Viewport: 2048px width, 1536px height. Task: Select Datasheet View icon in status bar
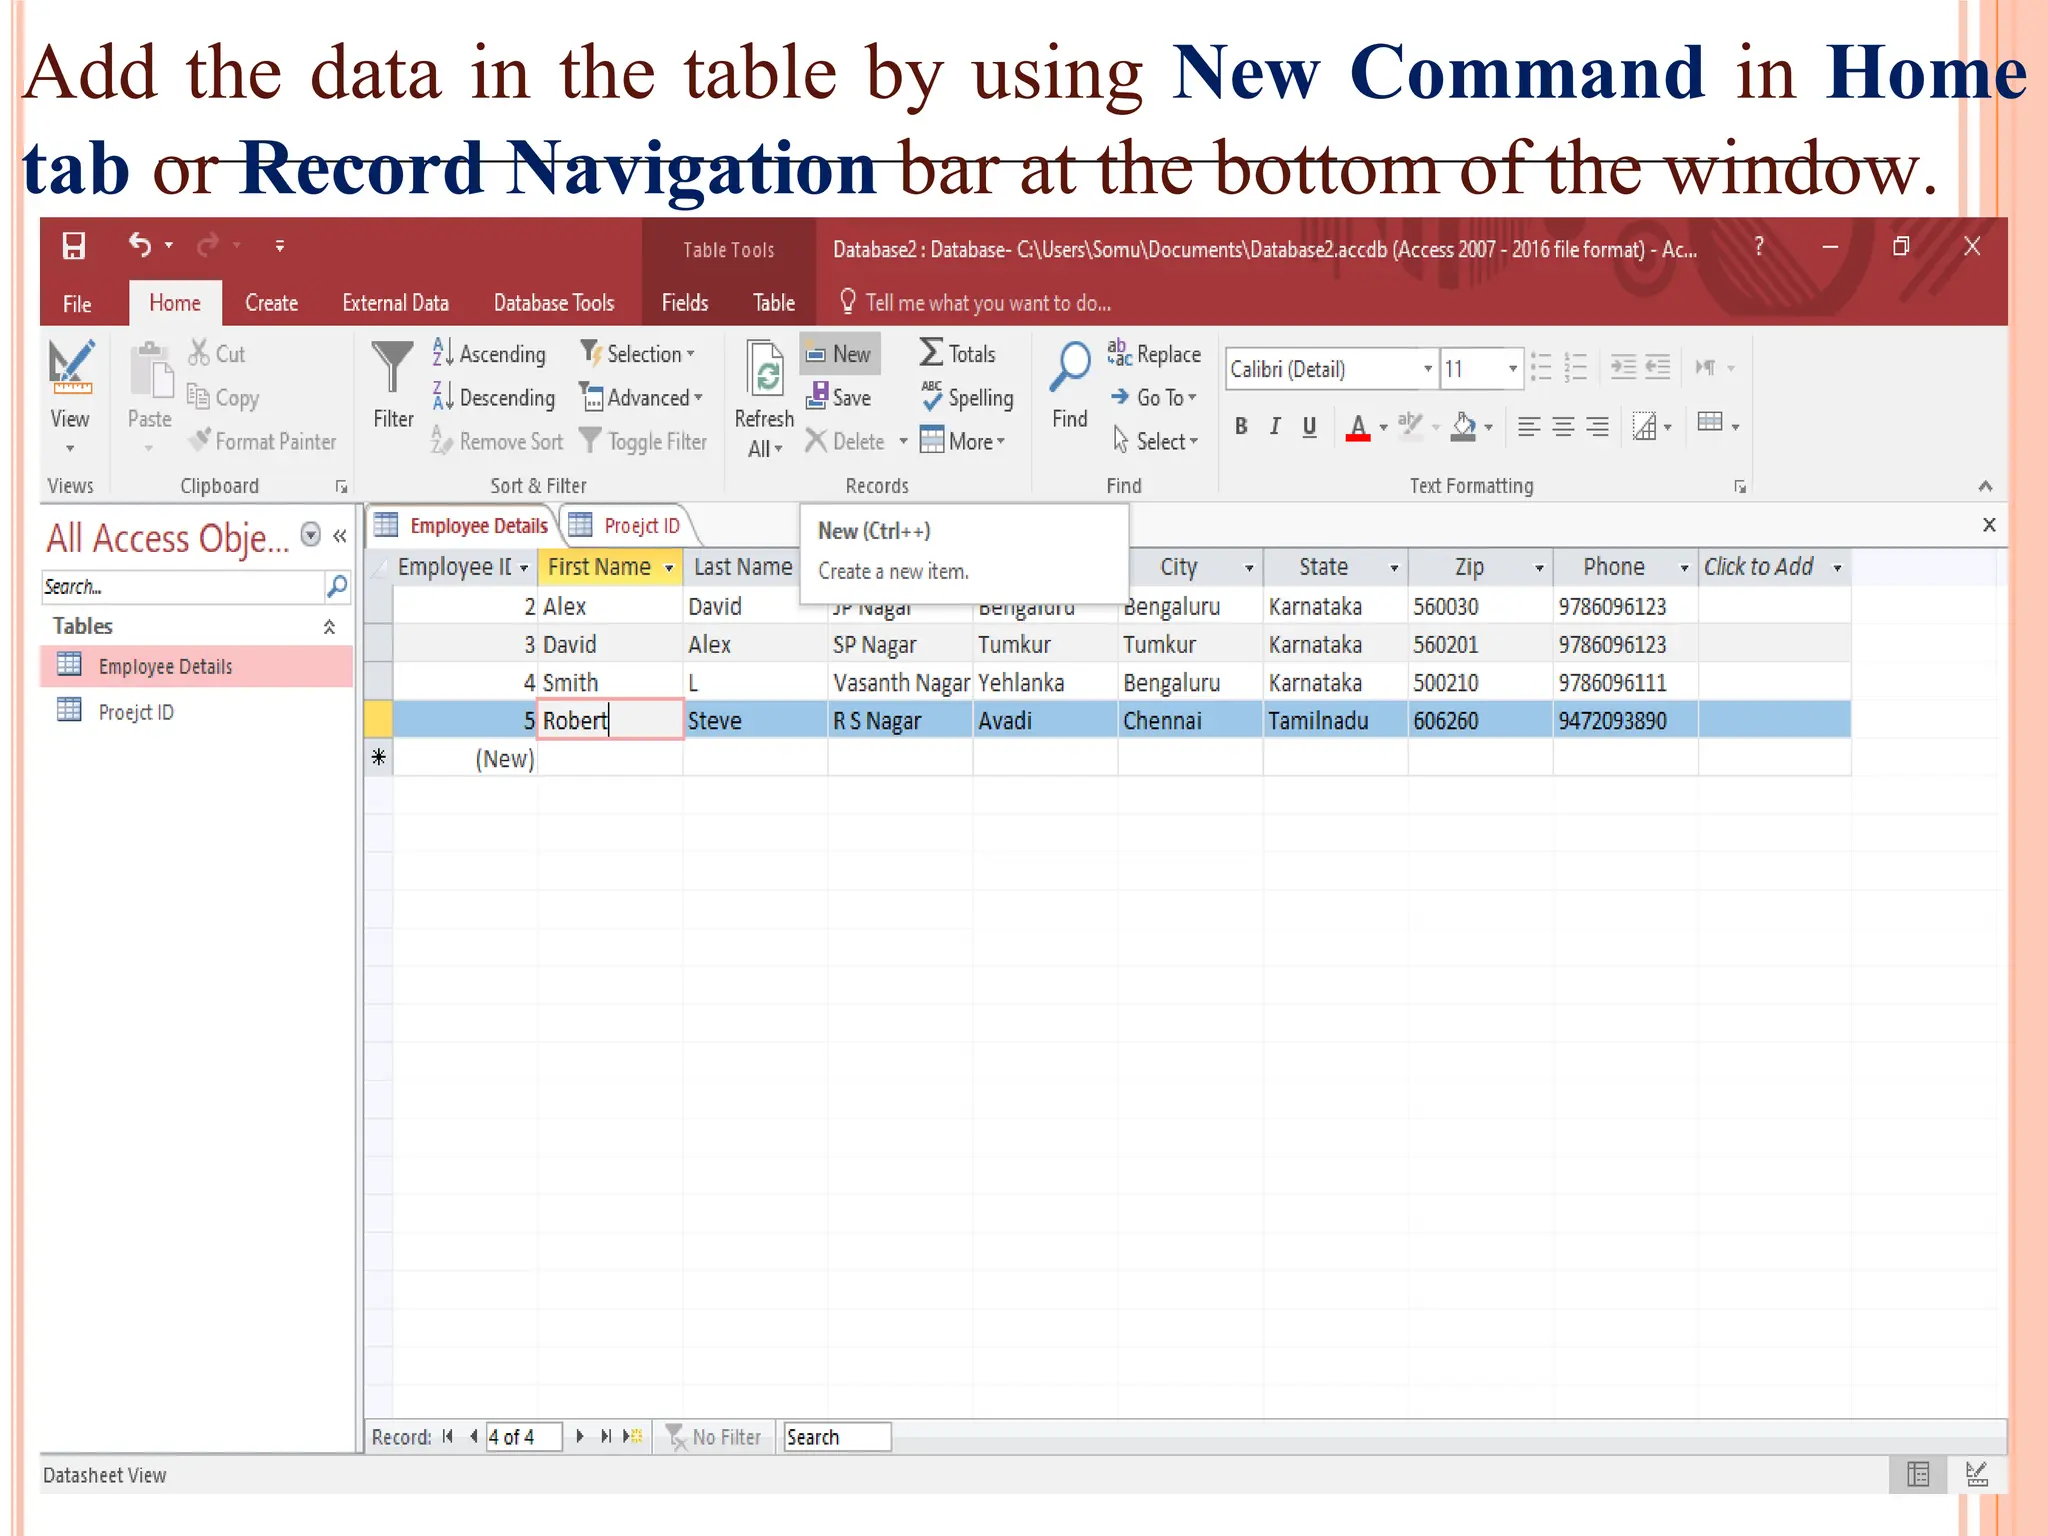1918,1475
